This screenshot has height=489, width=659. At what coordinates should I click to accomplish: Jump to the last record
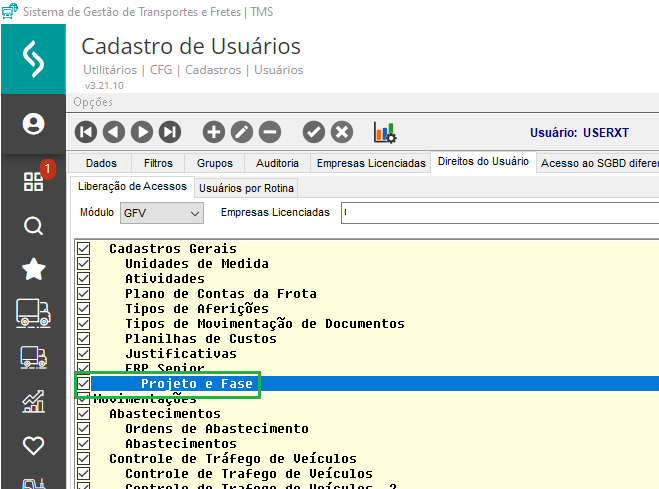coord(170,132)
